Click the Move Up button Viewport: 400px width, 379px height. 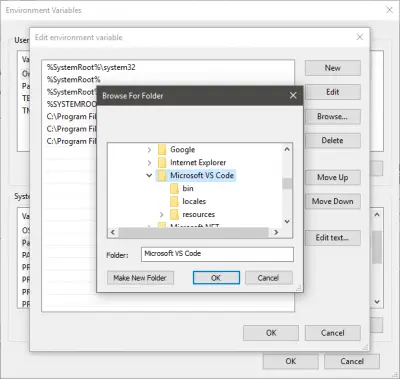click(333, 177)
